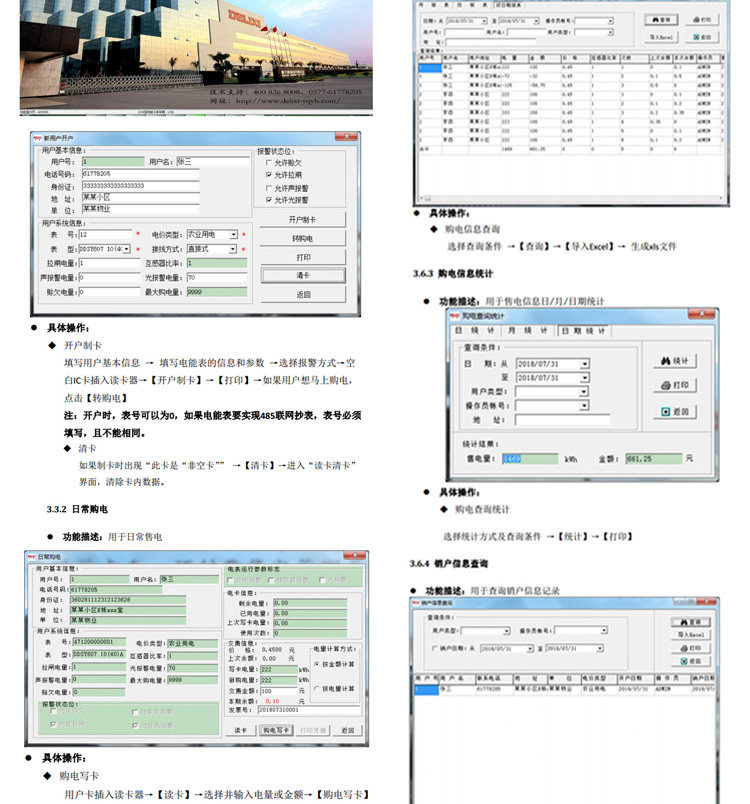
Task: Open 操作员号 dropdown in 销户信息查询 window
Action: pyautogui.click(x=604, y=630)
